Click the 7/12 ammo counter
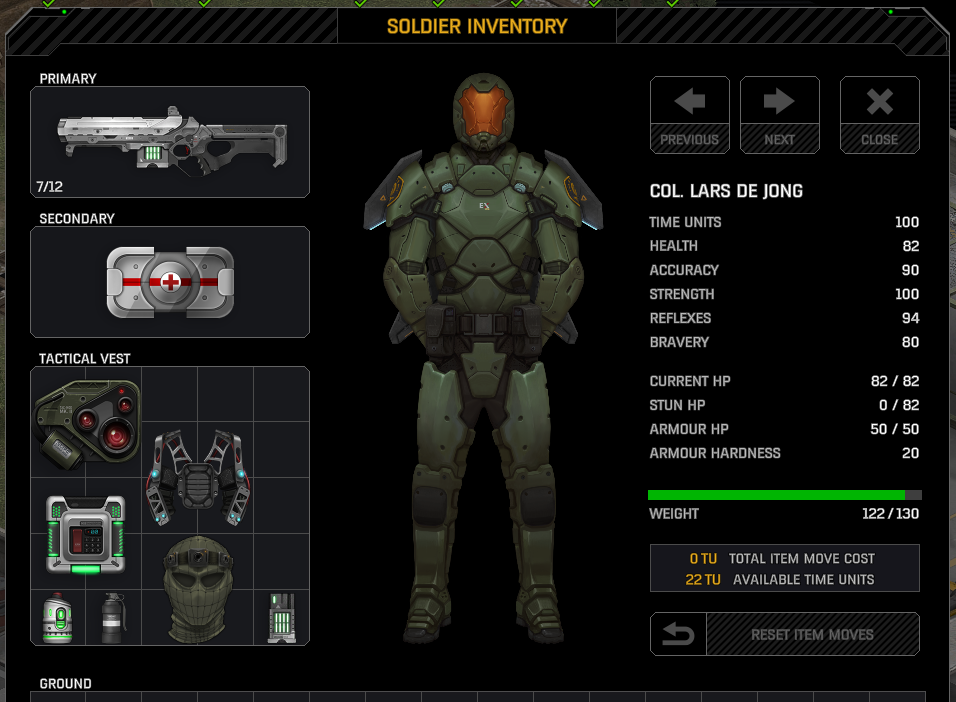 tap(49, 187)
